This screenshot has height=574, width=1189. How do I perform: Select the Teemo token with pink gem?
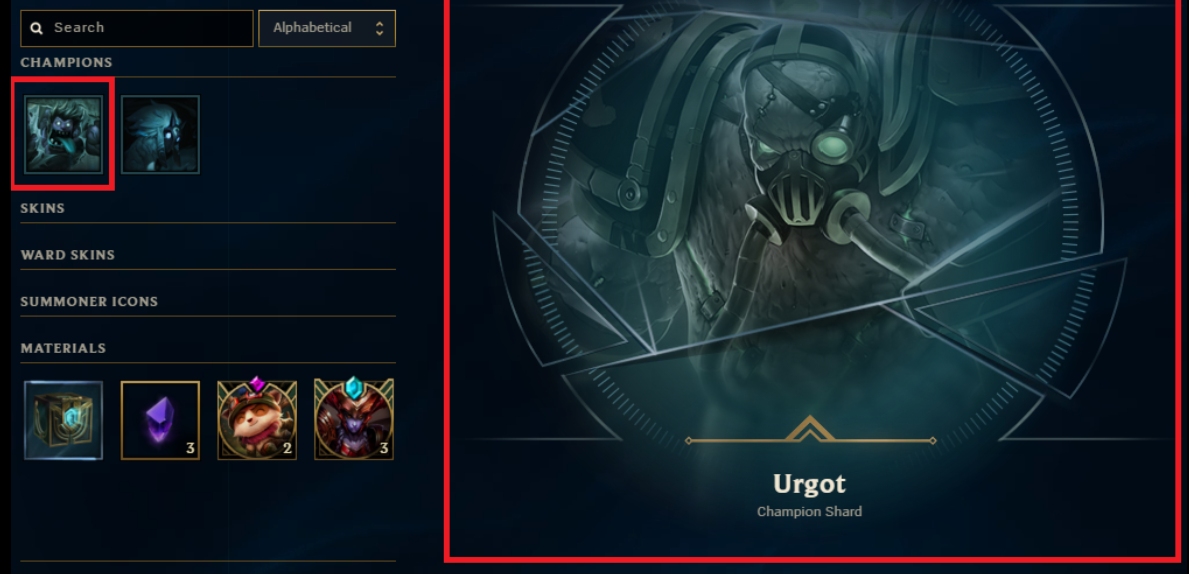[x=257, y=419]
